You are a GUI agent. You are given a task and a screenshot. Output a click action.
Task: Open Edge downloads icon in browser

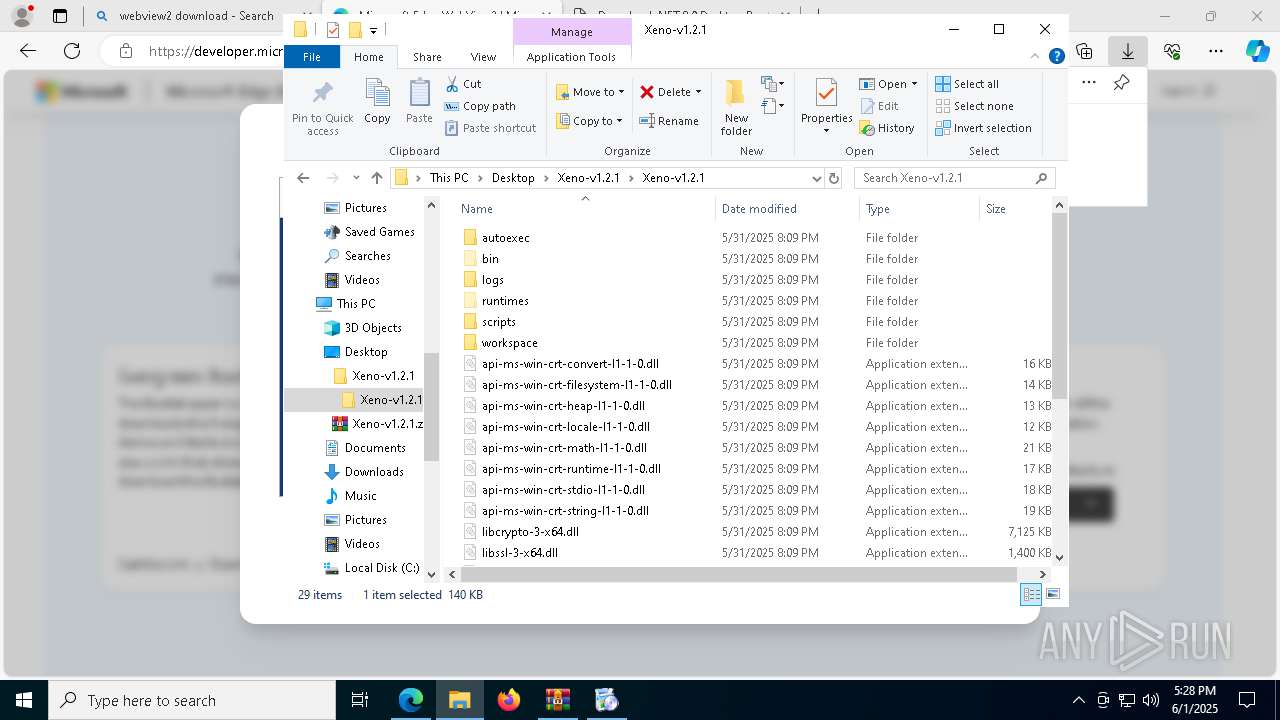(x=1128, y=51)
